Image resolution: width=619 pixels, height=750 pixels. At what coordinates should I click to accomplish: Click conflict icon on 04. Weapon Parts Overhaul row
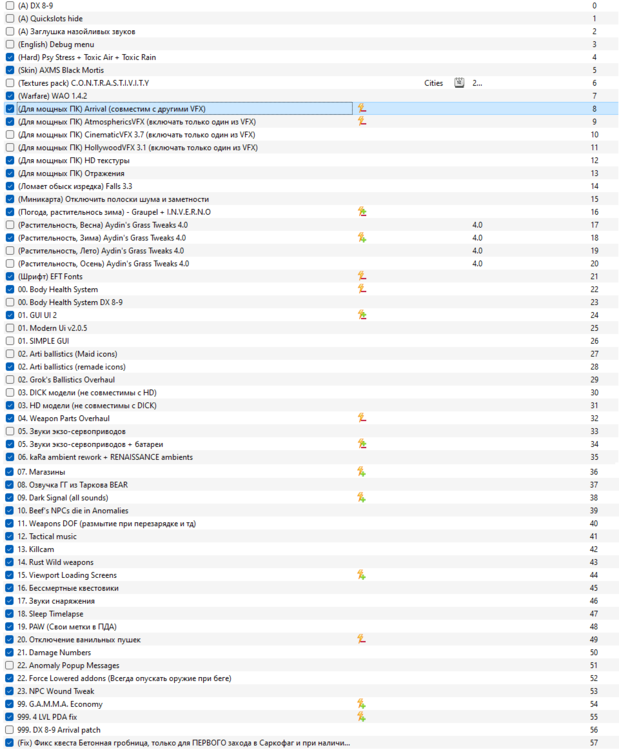(x=362, y=419)
